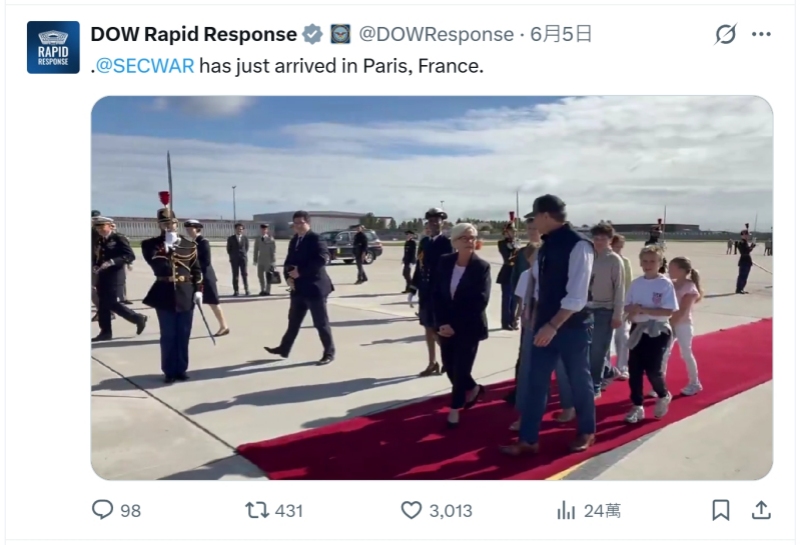Open the @DOWResponse handle link
800x545 pixels.
436,34
